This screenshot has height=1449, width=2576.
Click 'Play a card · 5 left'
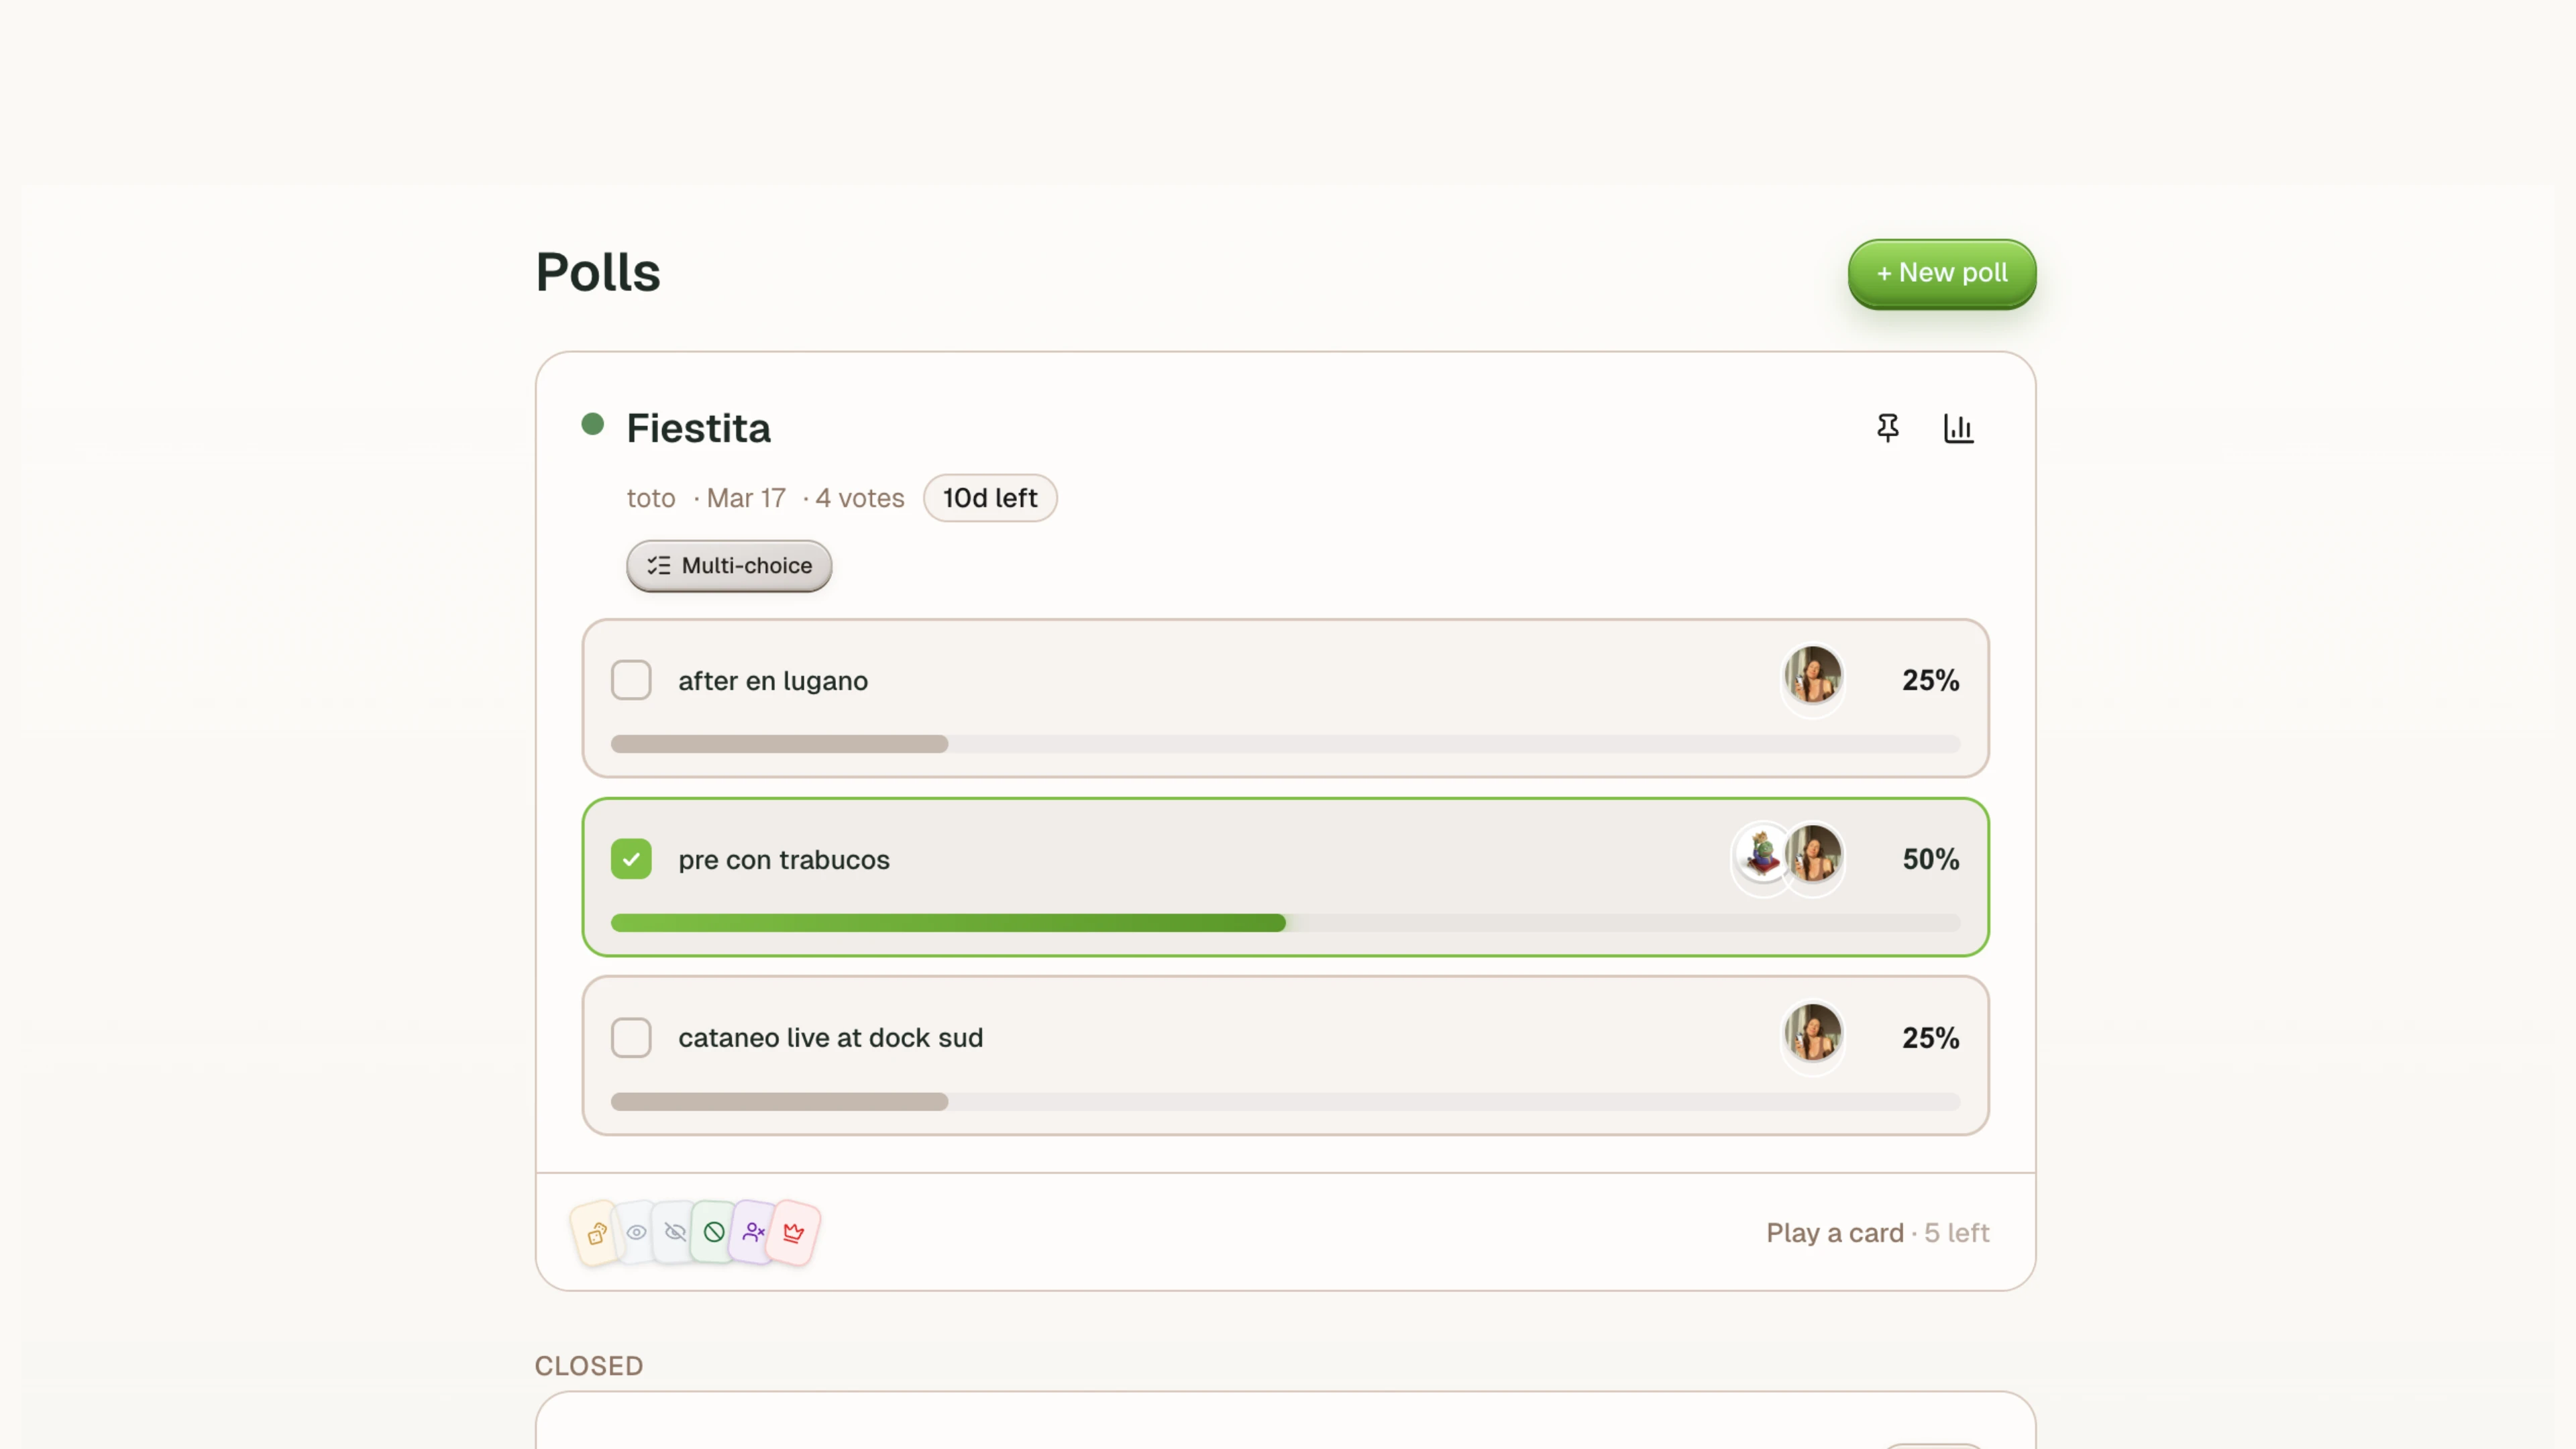pos(1876,1233)
